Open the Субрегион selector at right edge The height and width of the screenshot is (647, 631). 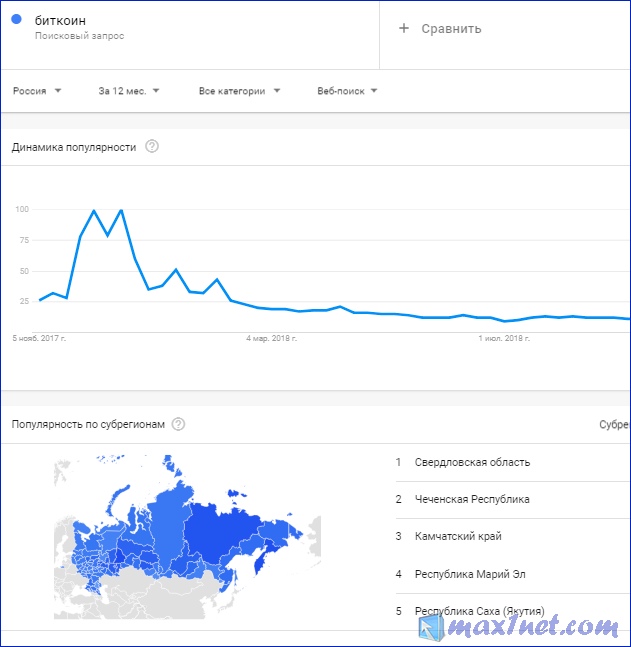click(614, 425)
